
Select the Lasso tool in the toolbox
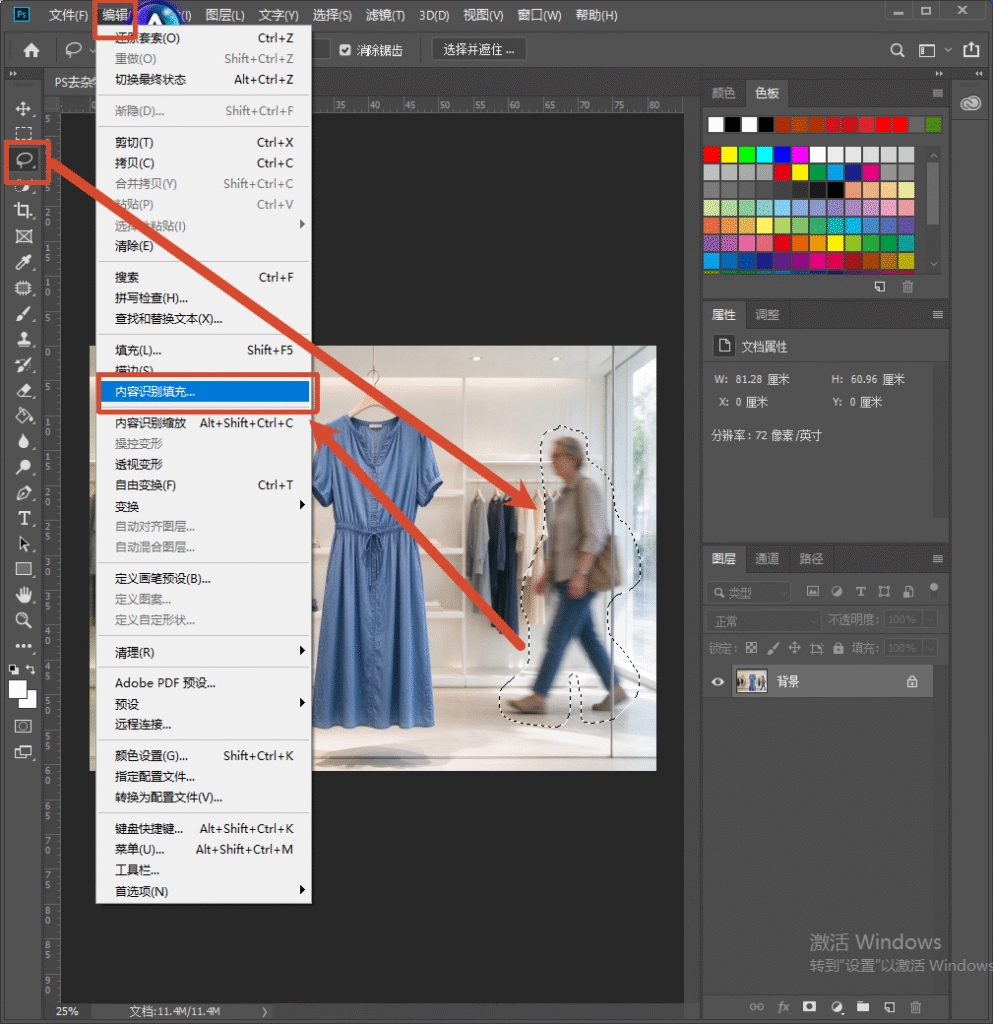pos(24,159)
